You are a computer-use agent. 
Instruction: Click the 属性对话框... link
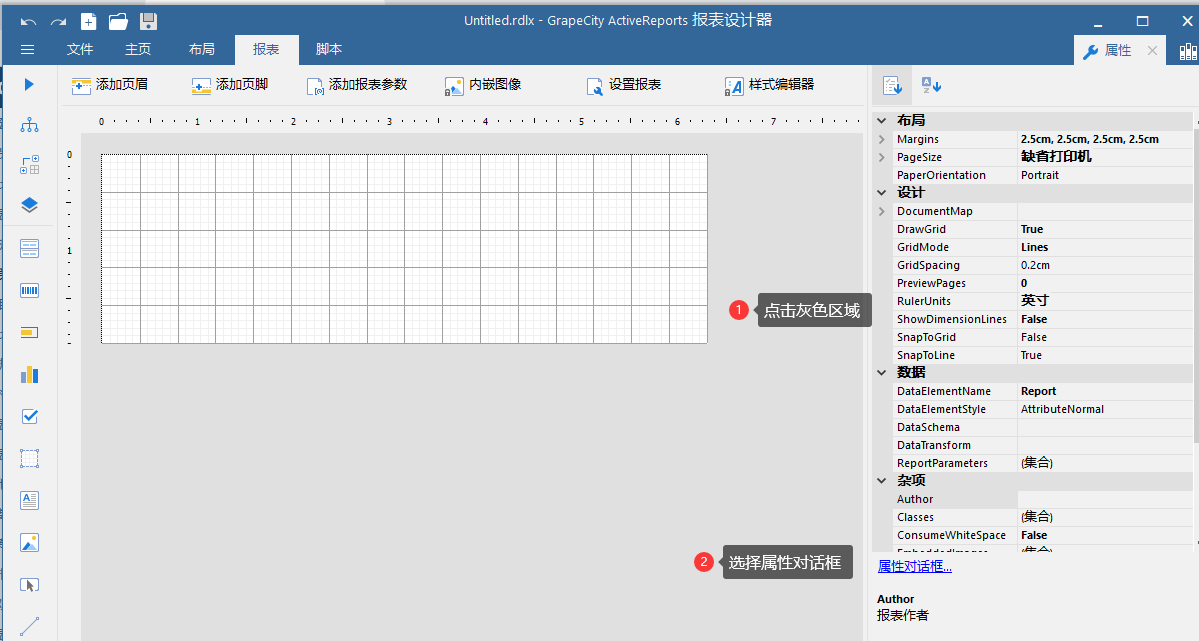pos(915,566)
